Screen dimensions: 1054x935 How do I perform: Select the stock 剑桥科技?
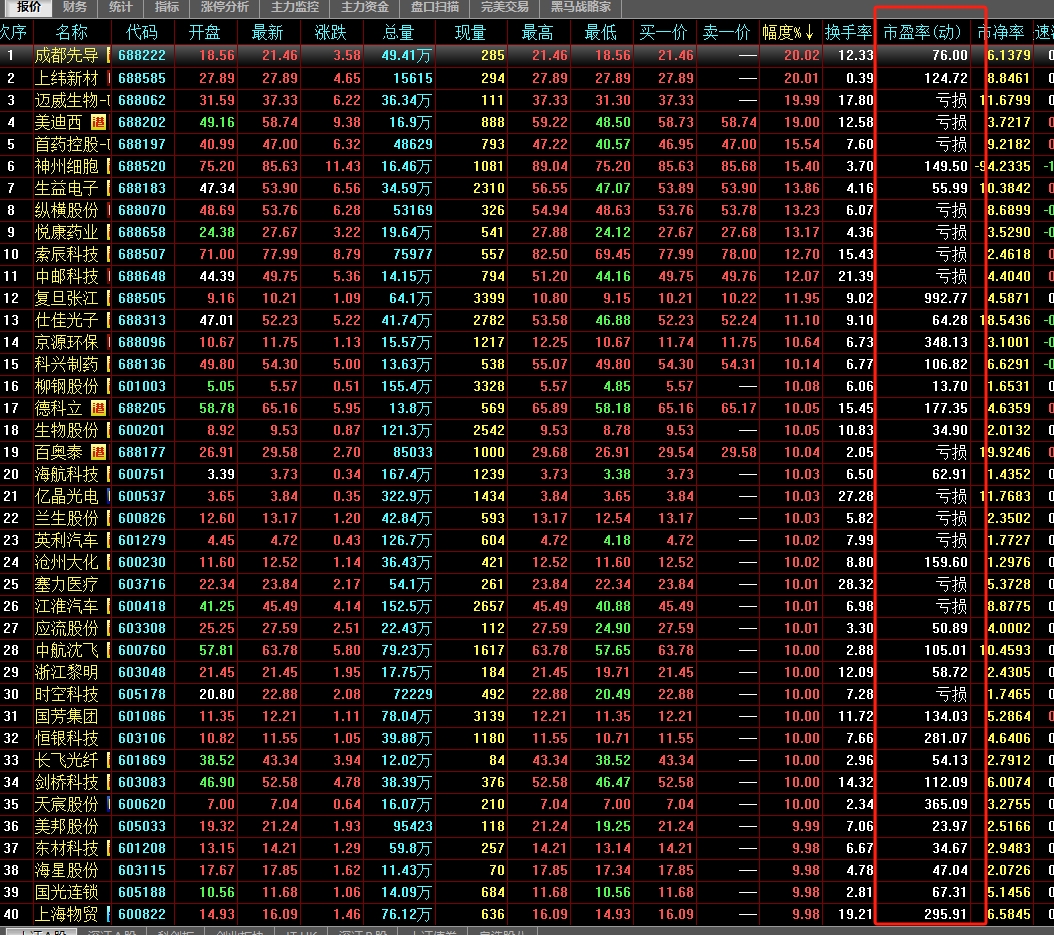(x=67, y=782)
